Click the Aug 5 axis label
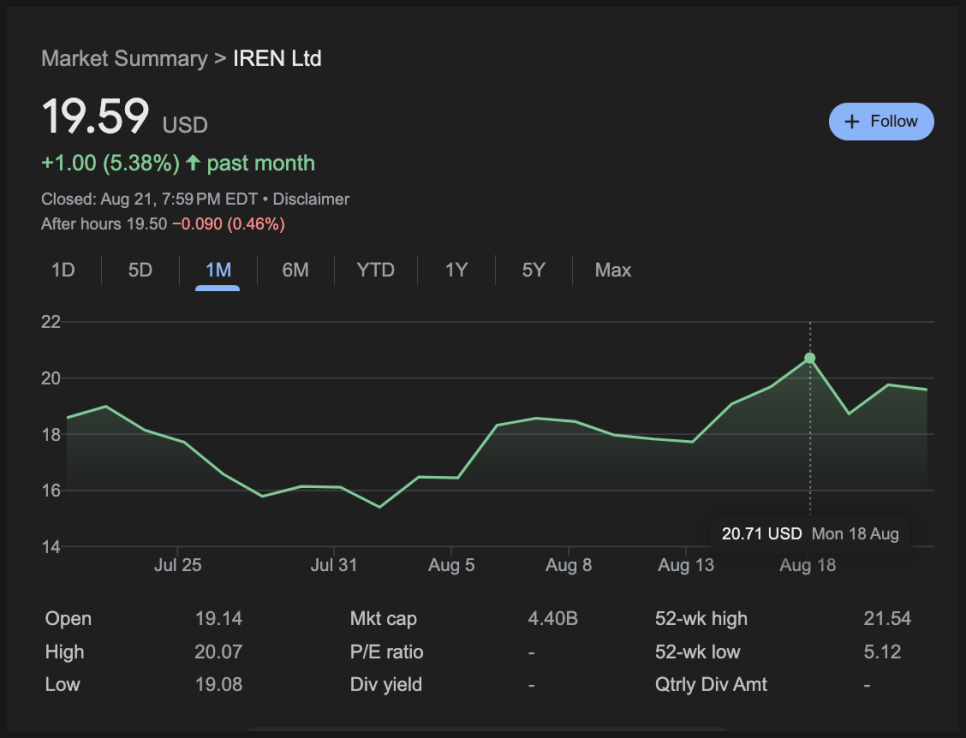966x738 pixels. click(451, 565)
